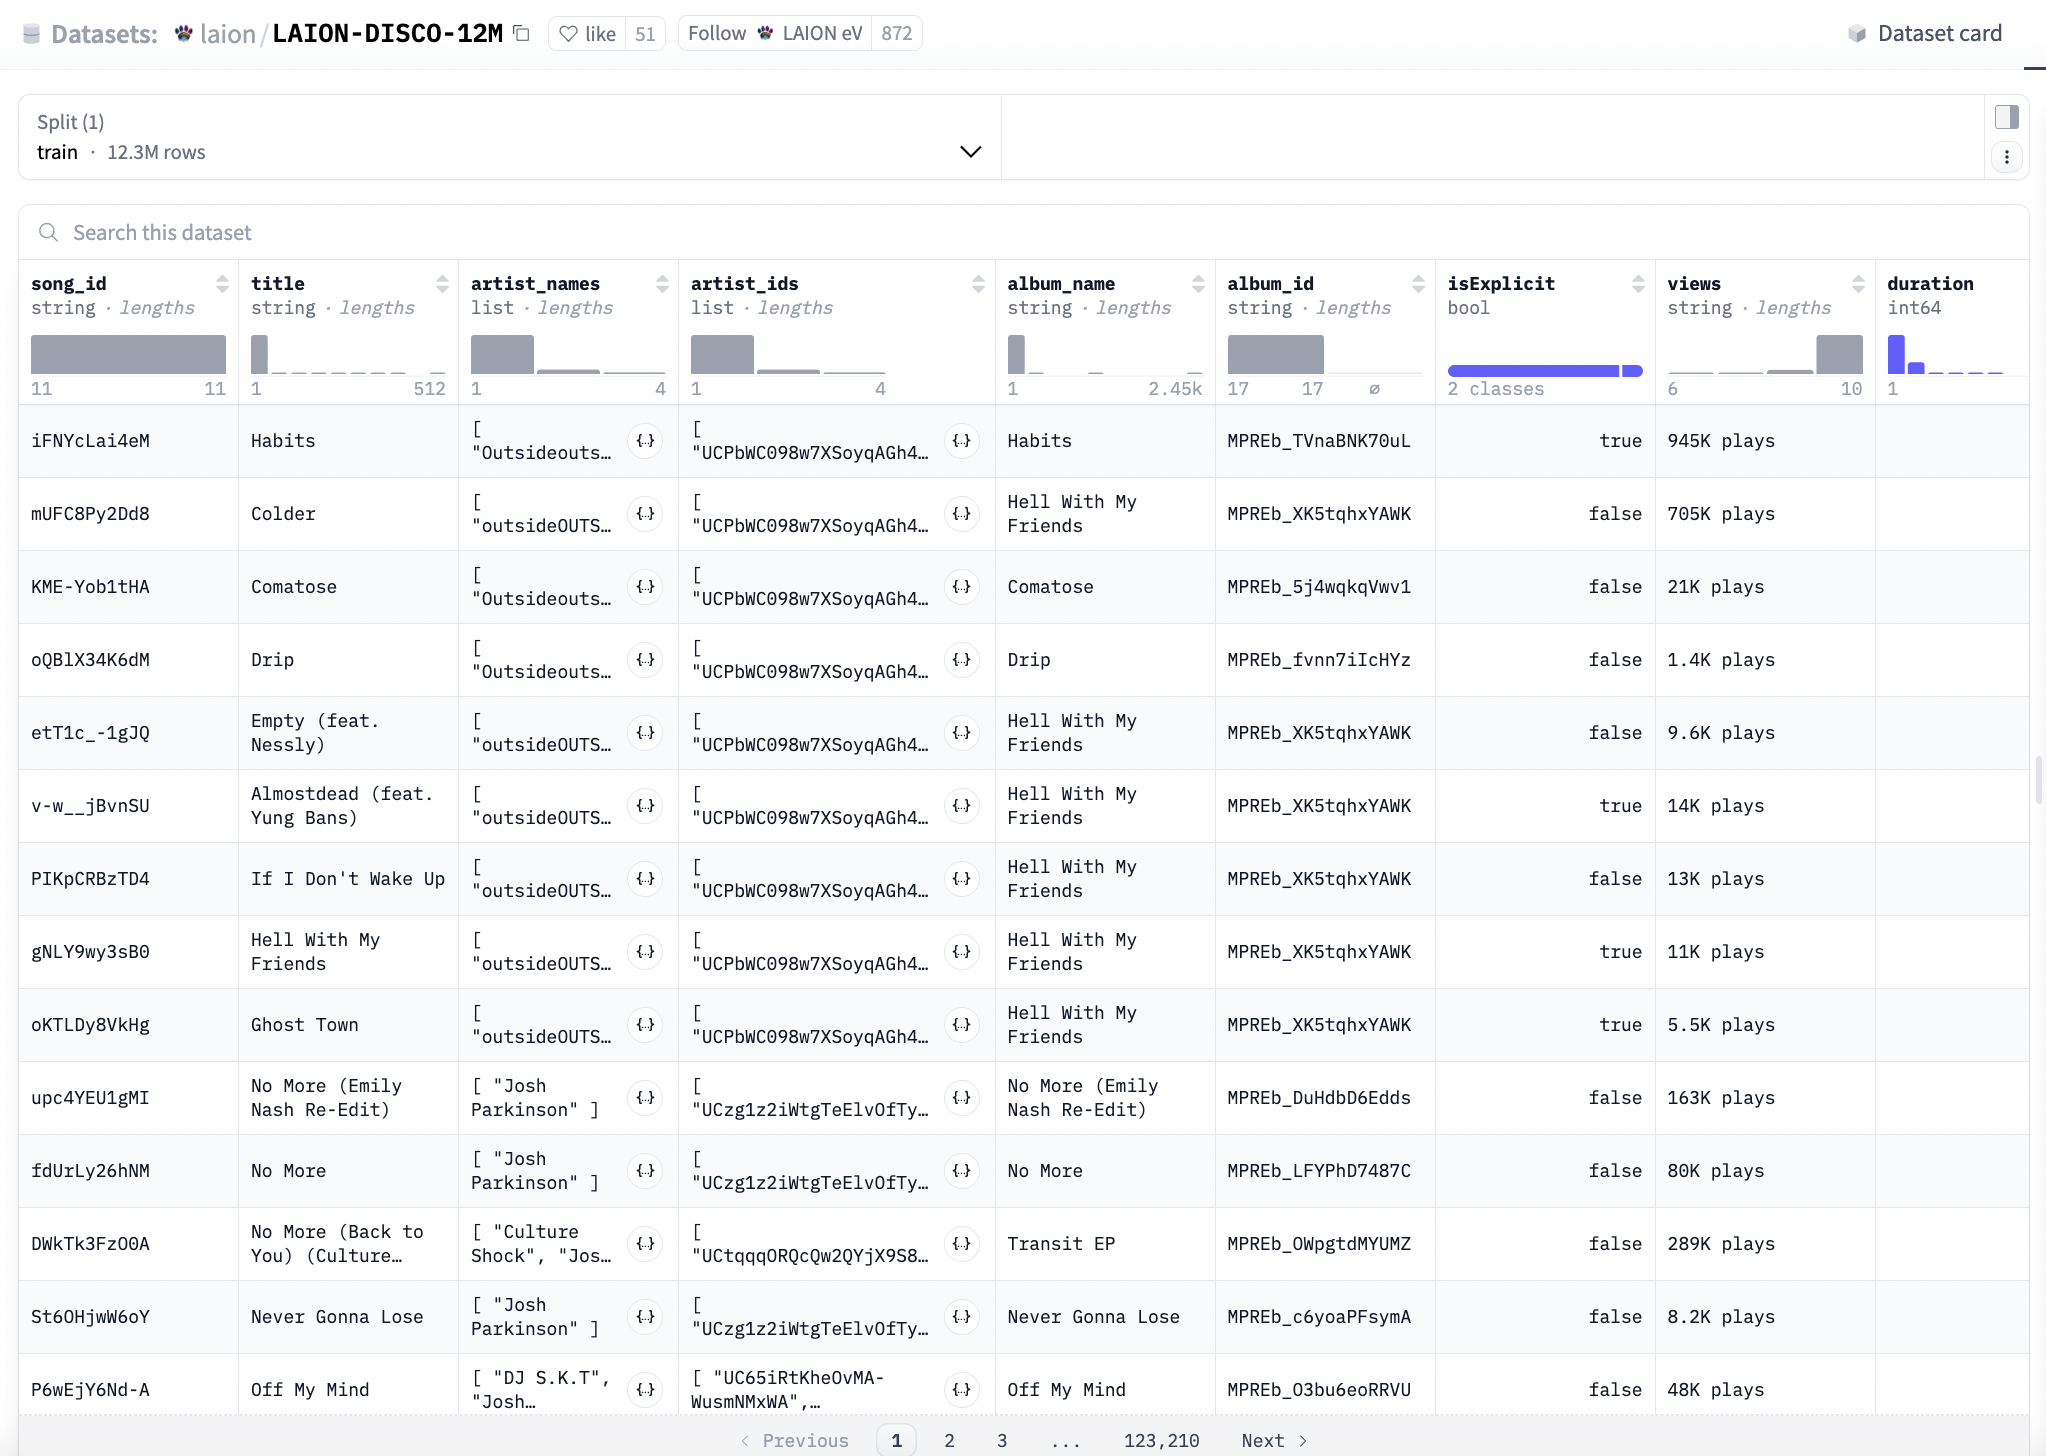Sort by the artist_ids column
Screen dimensions: 2046x1456
pos(978,284)
